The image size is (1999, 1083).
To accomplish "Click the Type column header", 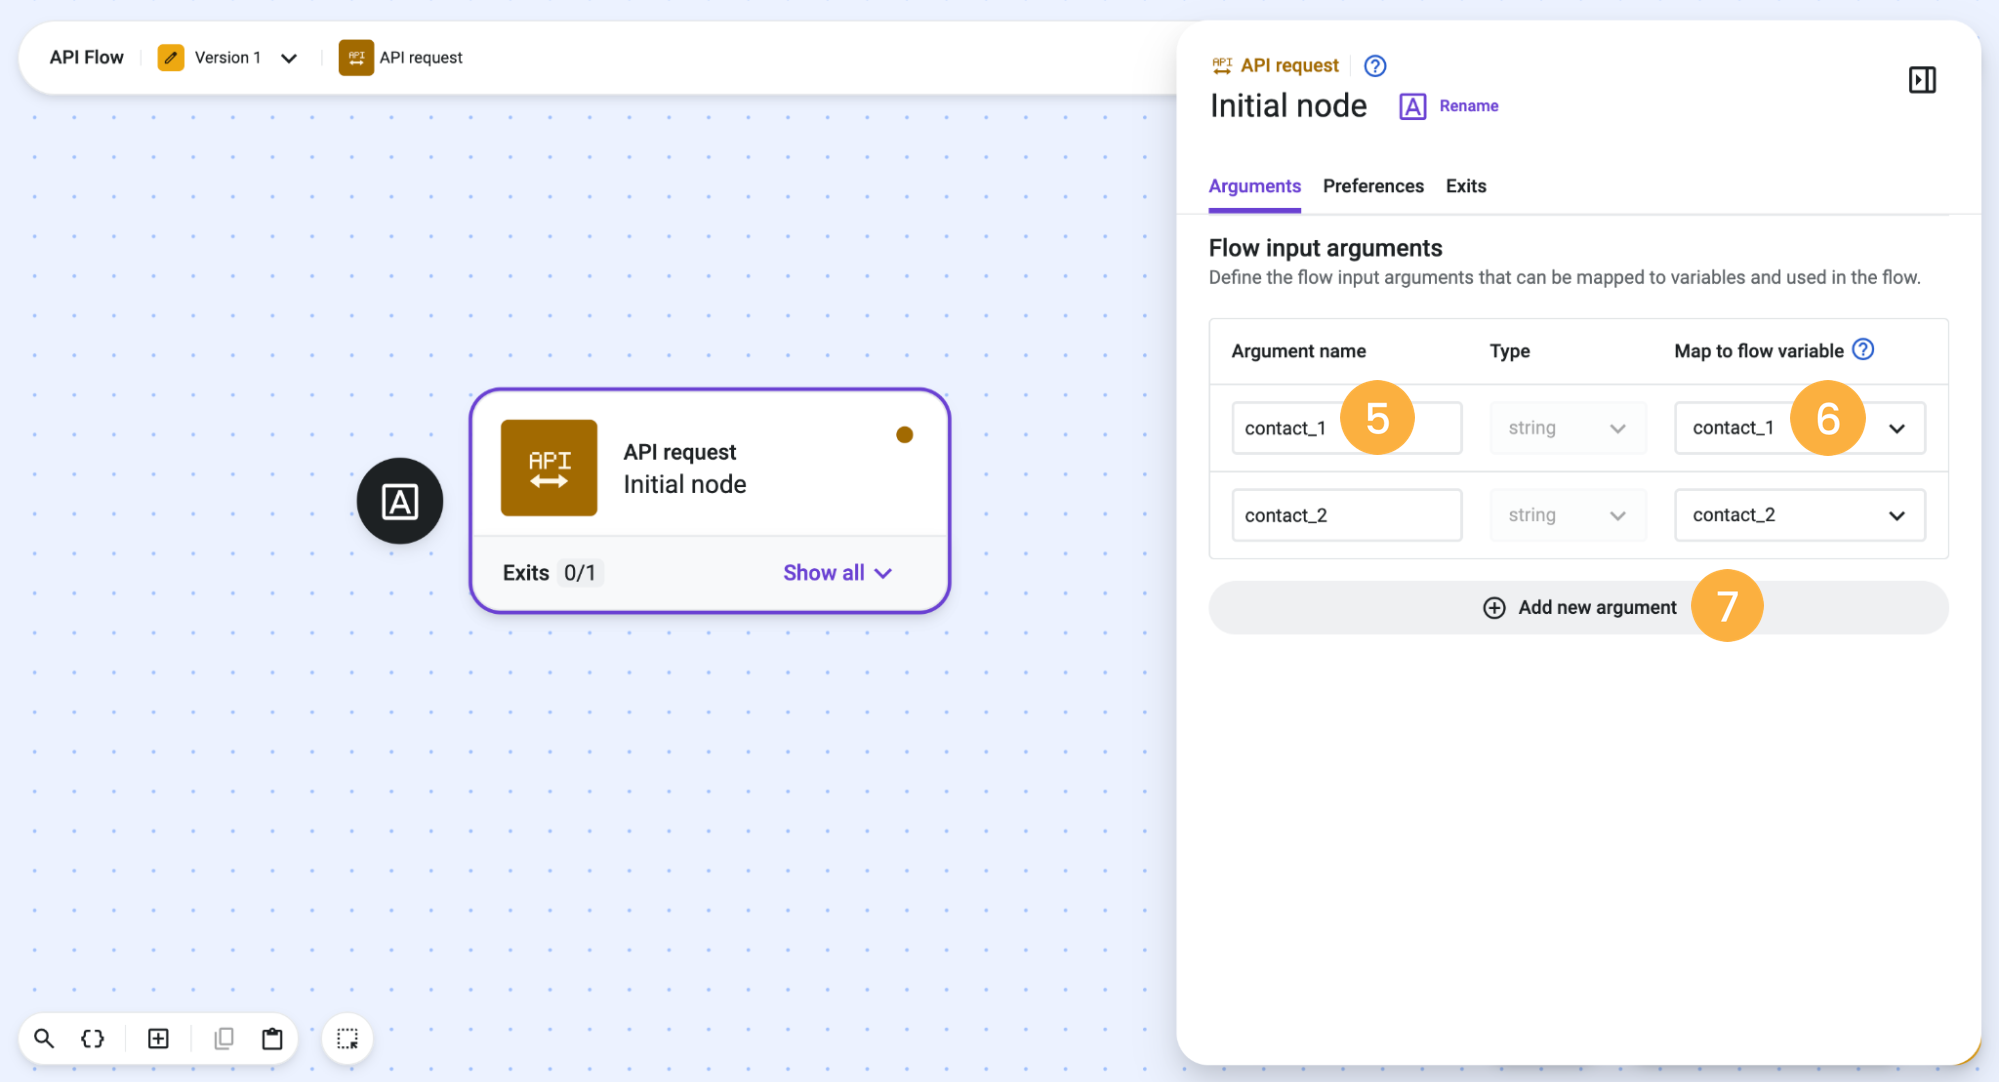I will pyautogui.click(x=1509, y=351).
